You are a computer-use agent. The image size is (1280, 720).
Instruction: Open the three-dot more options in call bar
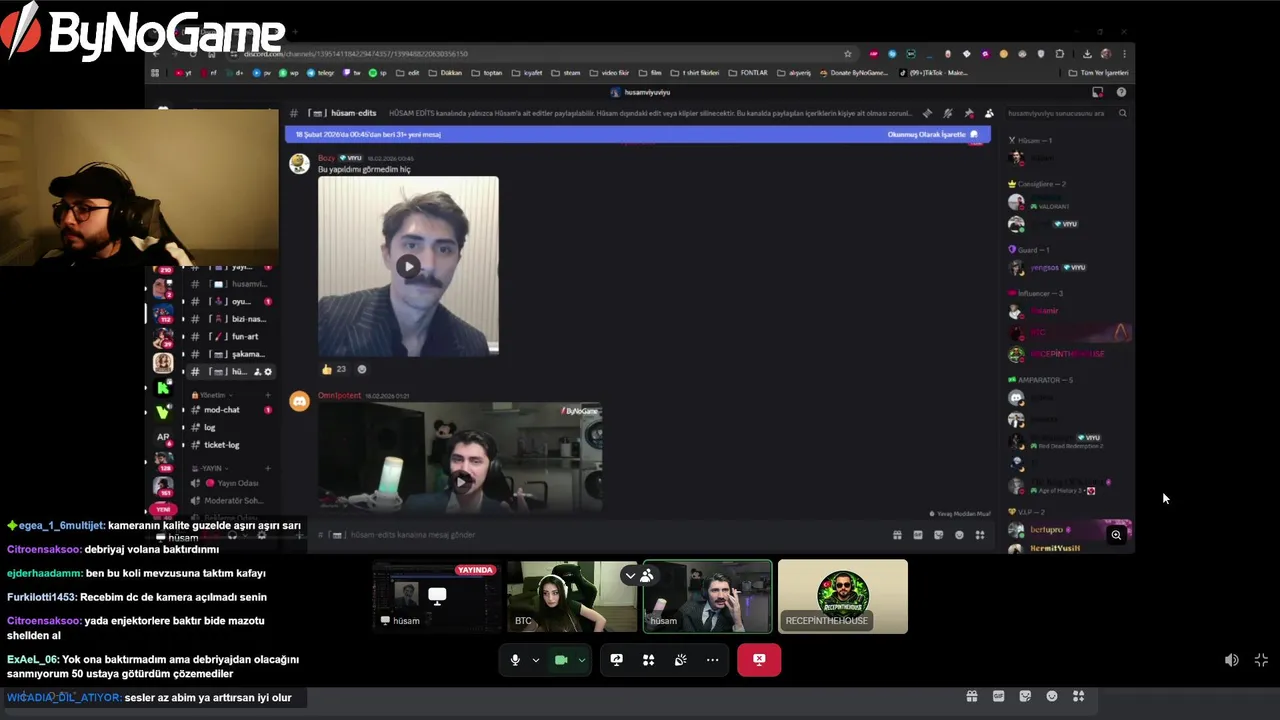click(x=712, y=660)
